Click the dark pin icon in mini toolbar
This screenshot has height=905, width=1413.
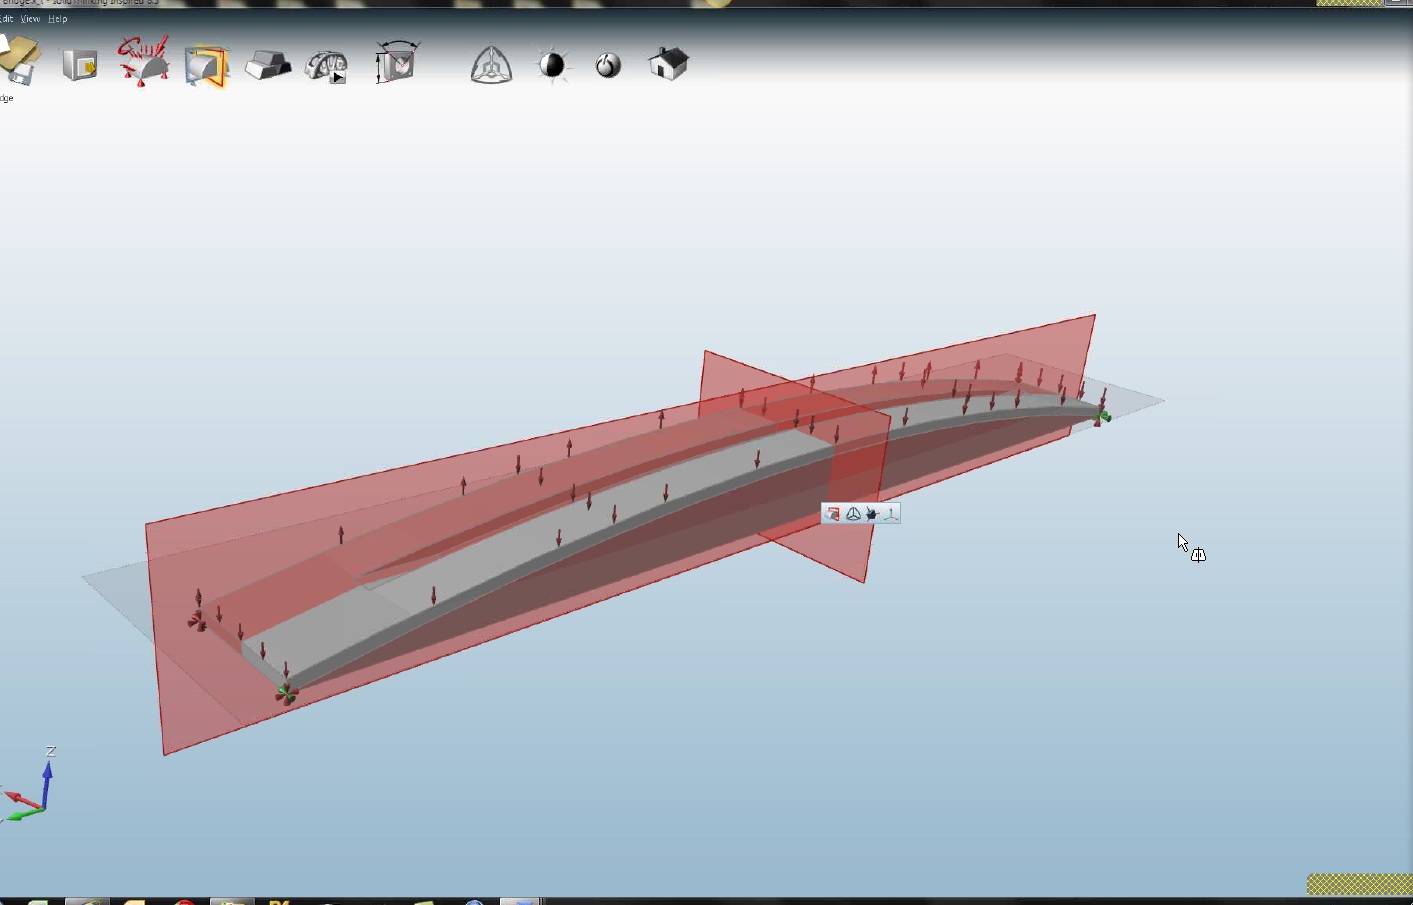pos(871,514)
